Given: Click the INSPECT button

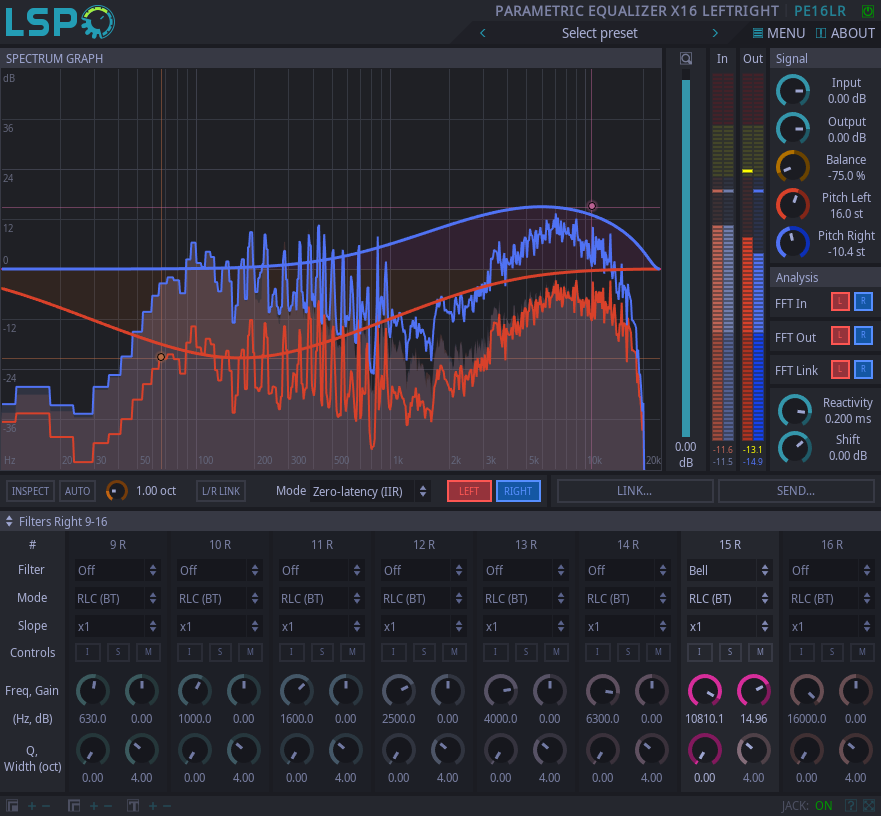Looking at the screenshot, I should 30,491.
